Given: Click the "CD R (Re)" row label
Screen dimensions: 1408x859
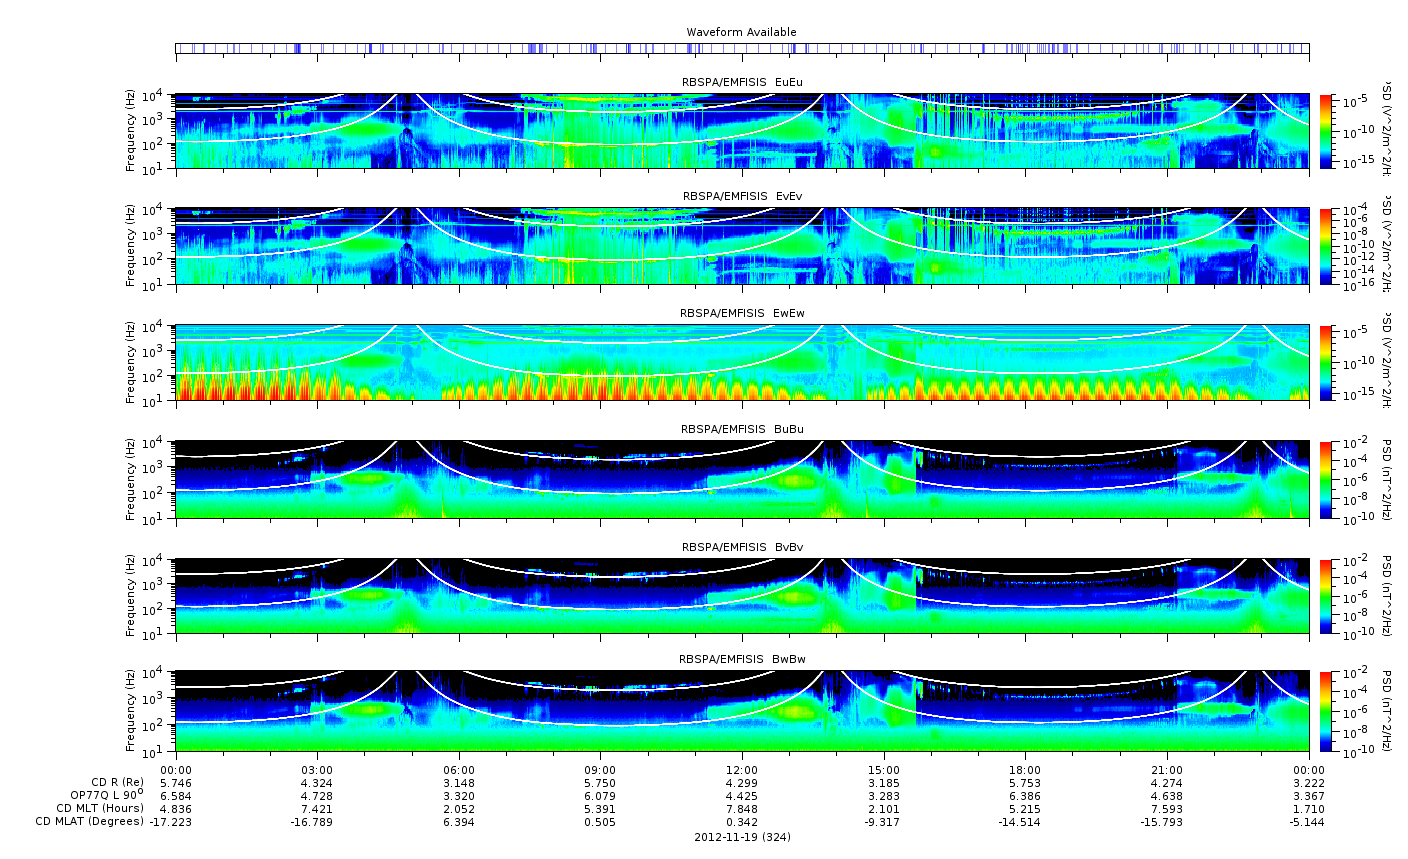Looking at the screenshot, I should point(117,782).
